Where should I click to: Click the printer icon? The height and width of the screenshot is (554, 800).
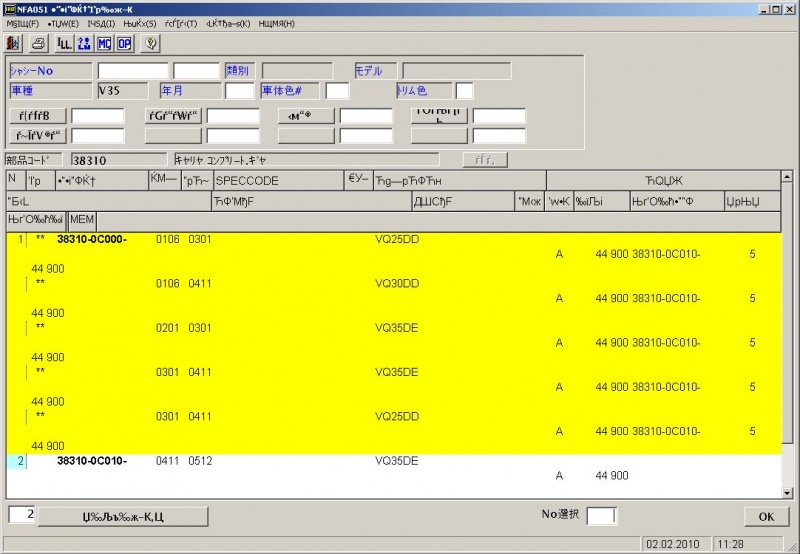[38, 43]
